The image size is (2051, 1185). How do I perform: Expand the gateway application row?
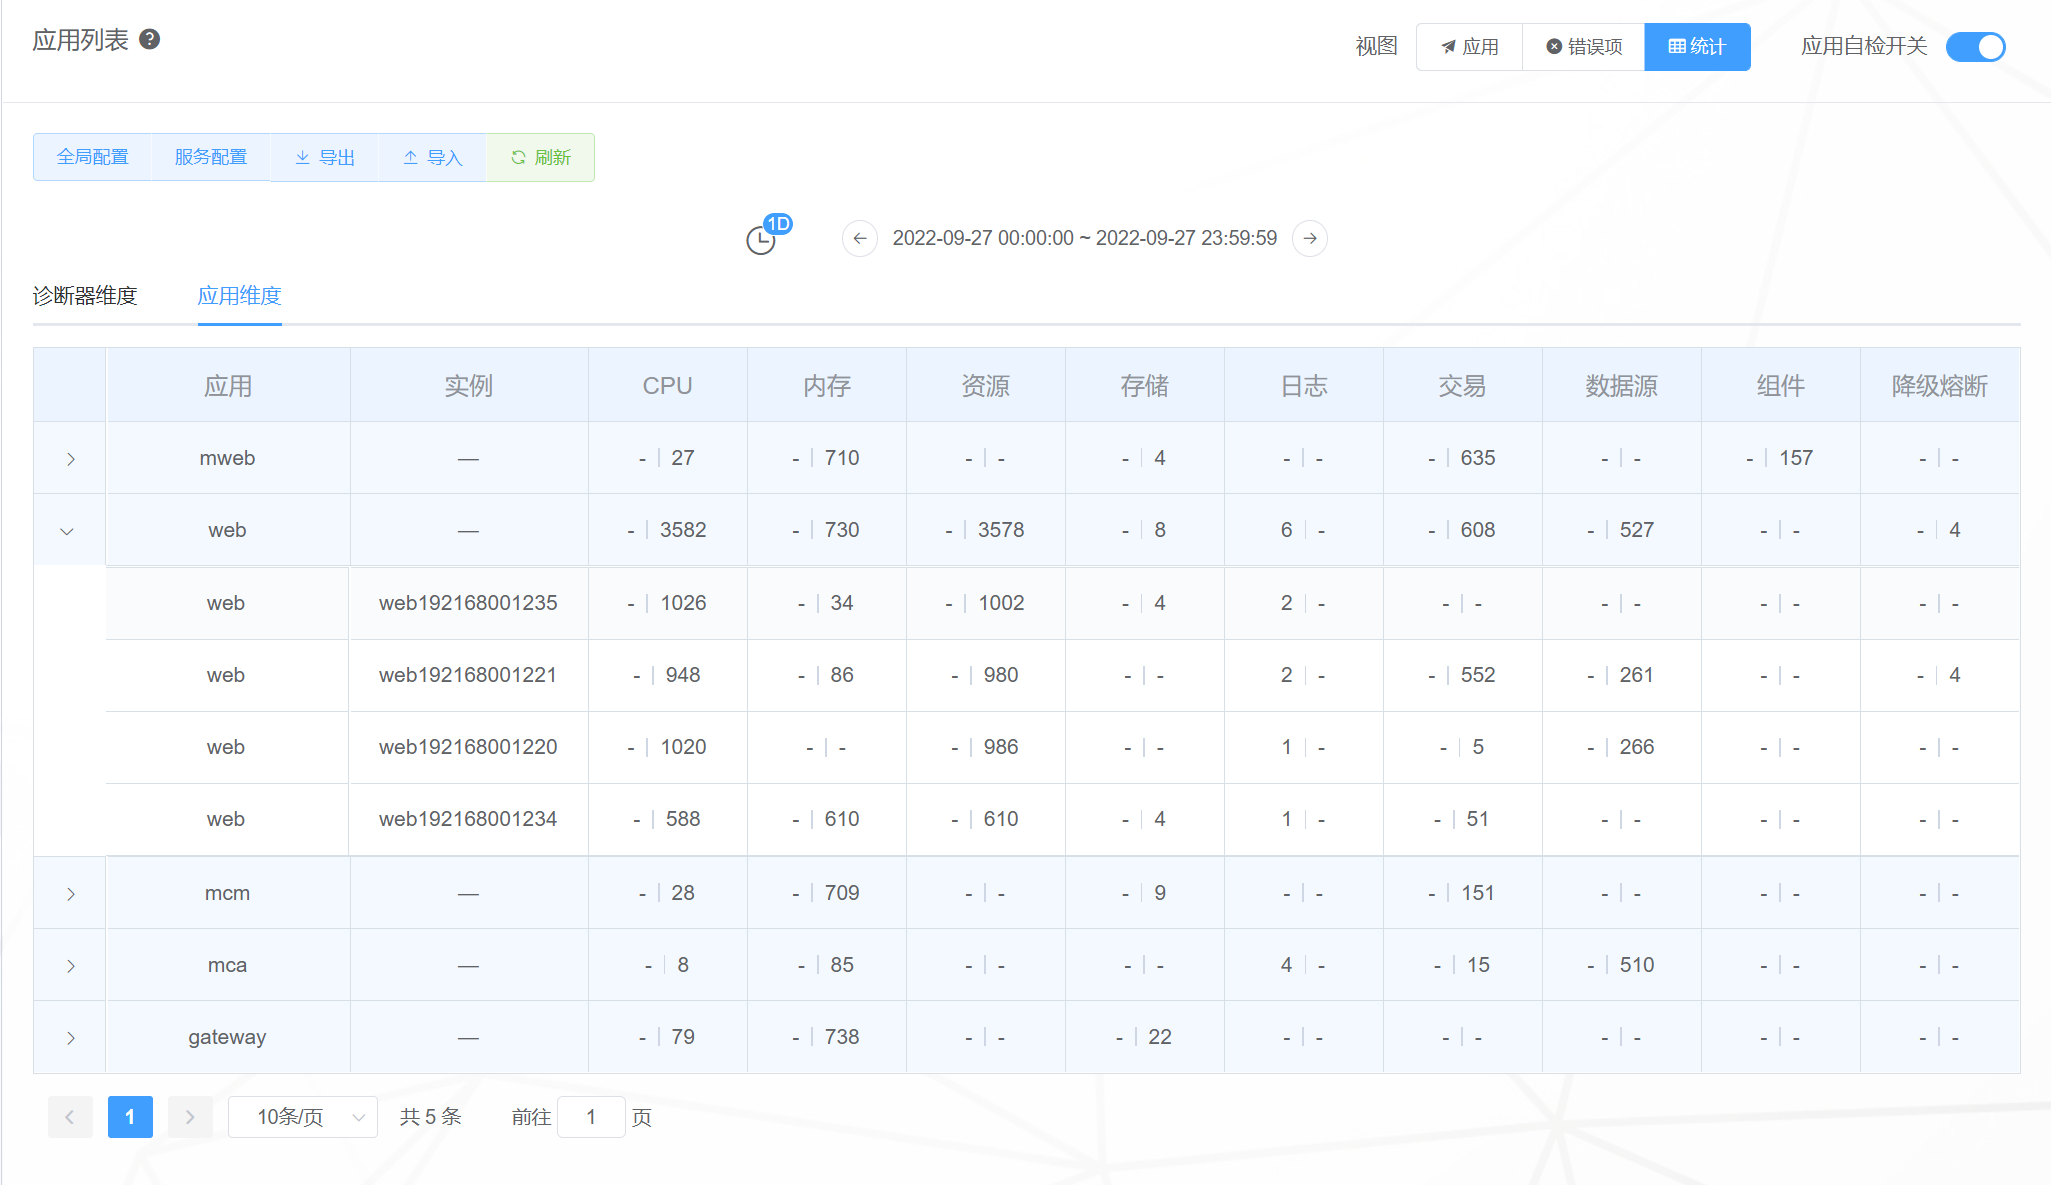coord(70,1038)
